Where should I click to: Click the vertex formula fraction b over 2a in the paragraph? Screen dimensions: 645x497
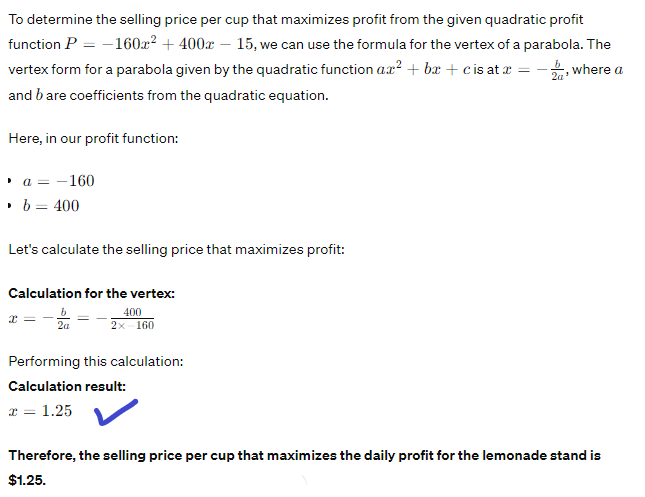click(558, 71)
